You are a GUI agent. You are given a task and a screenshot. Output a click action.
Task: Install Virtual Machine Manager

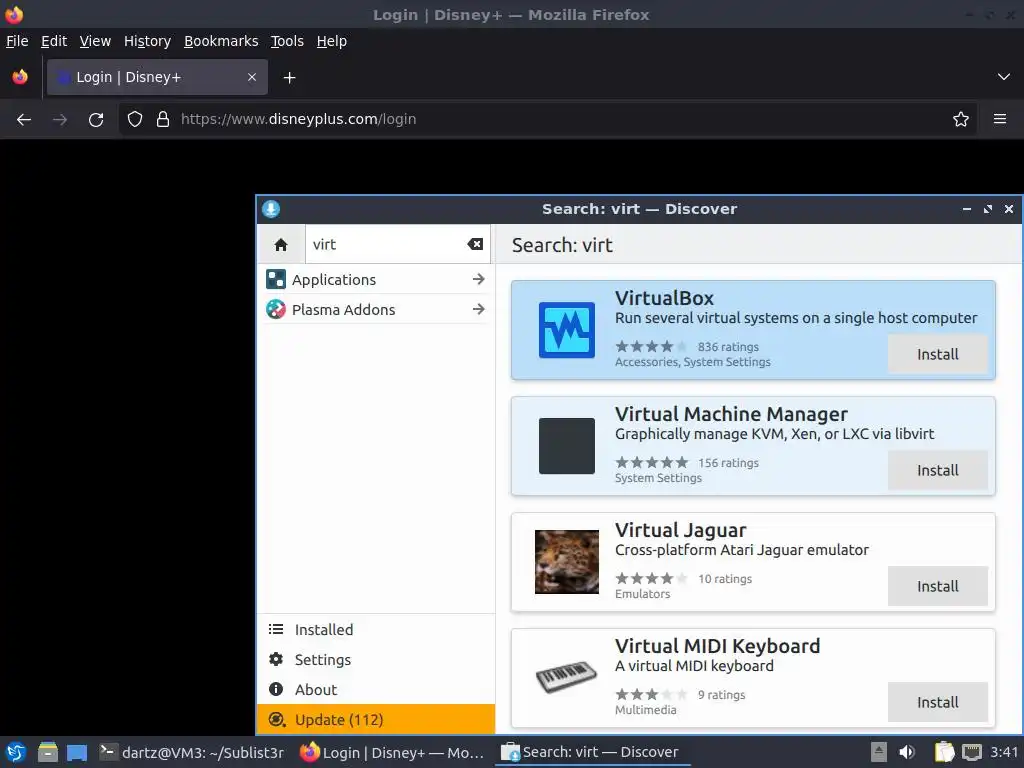click(x=937, y=470)
